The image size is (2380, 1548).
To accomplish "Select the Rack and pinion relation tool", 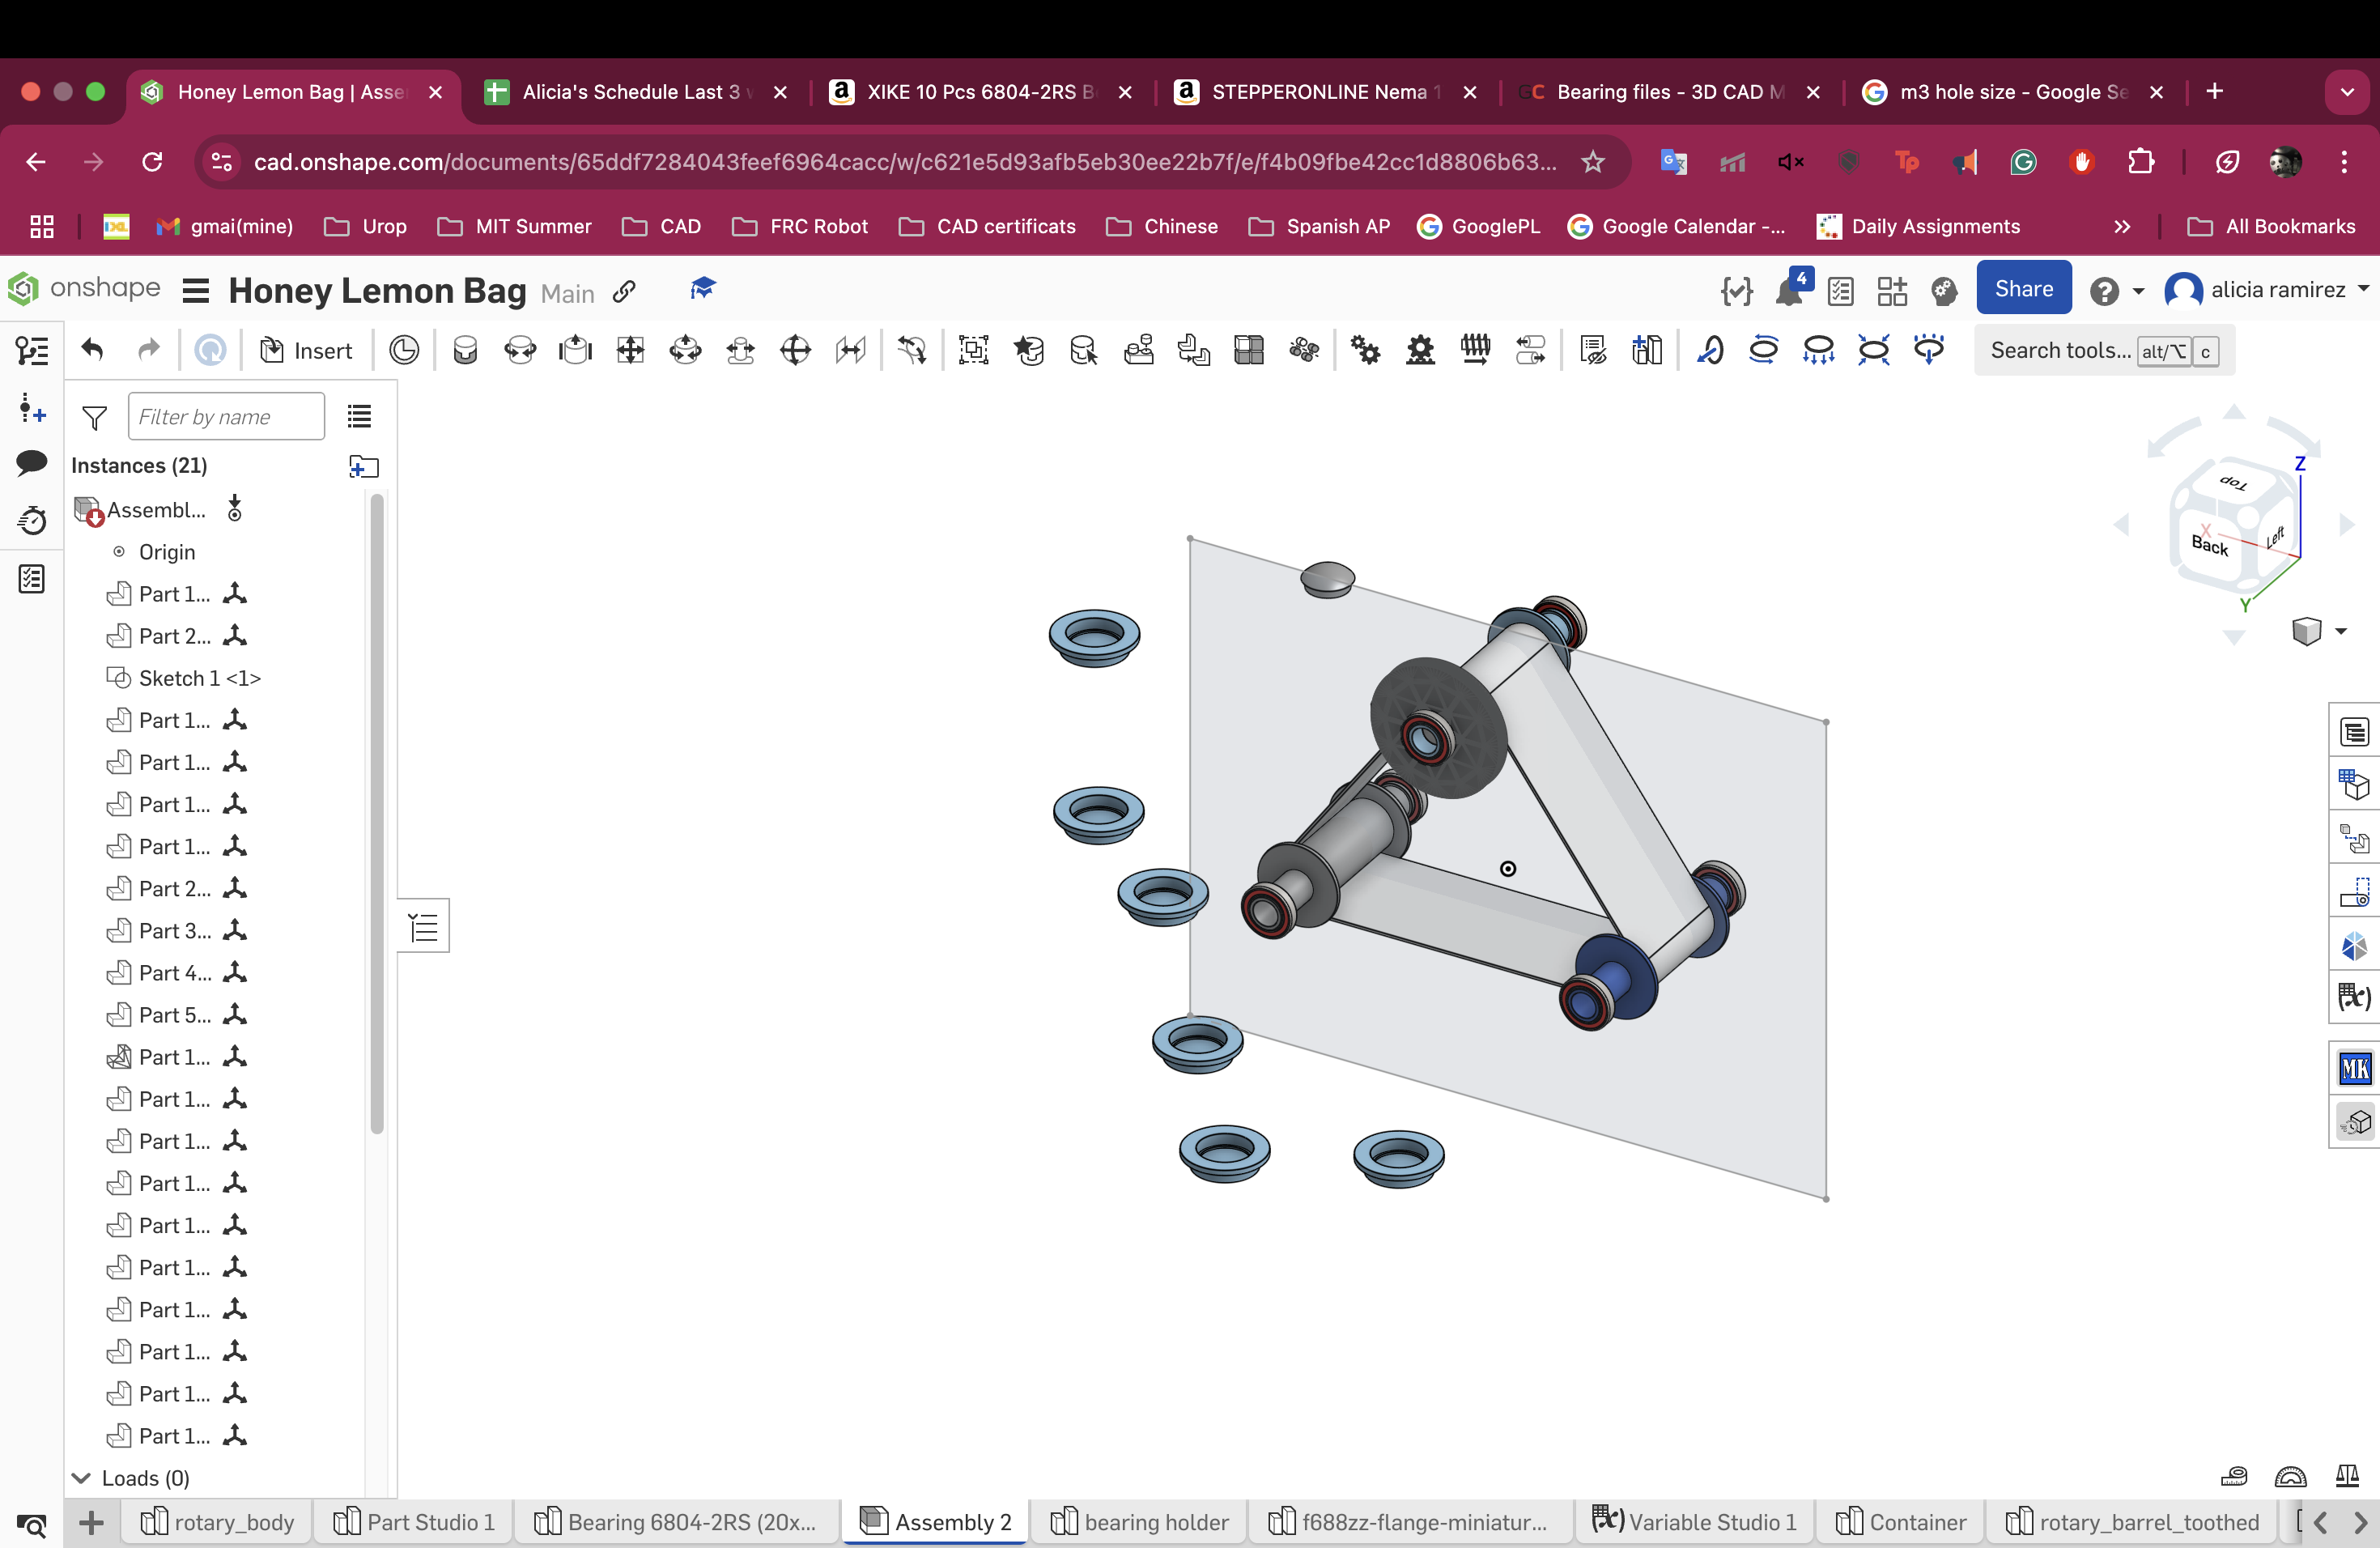I will (x=1420, y=350).
